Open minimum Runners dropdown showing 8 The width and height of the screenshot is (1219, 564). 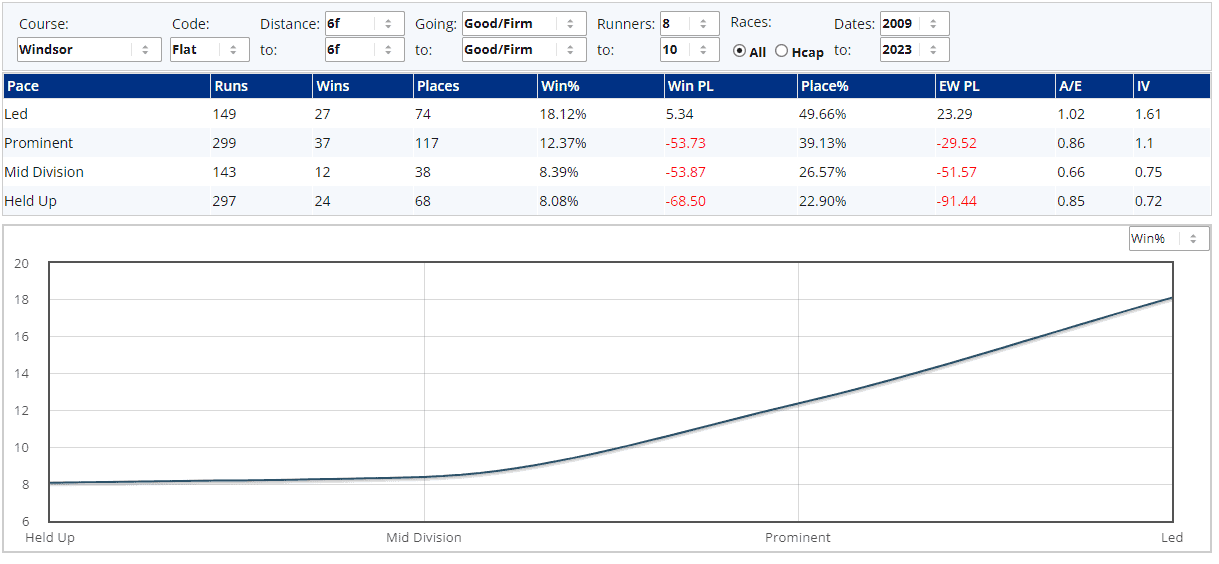689,24
